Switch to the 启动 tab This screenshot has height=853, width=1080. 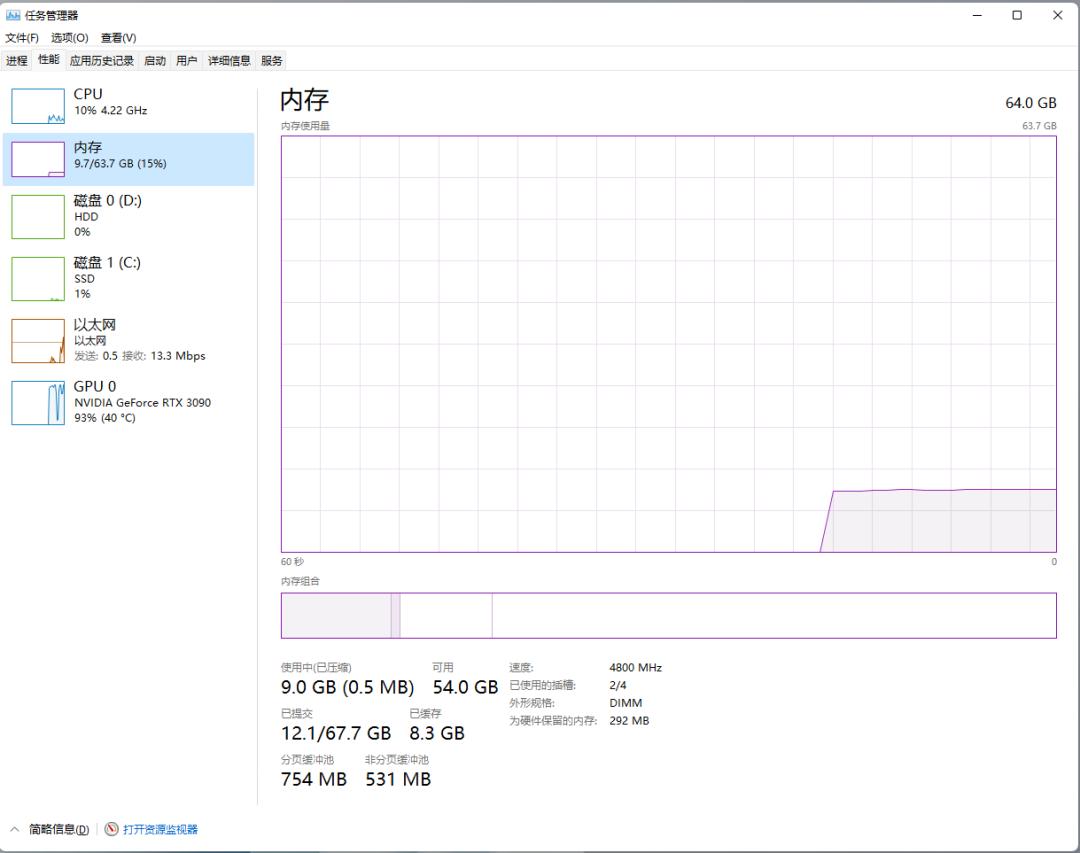click(x=155, y=61)
